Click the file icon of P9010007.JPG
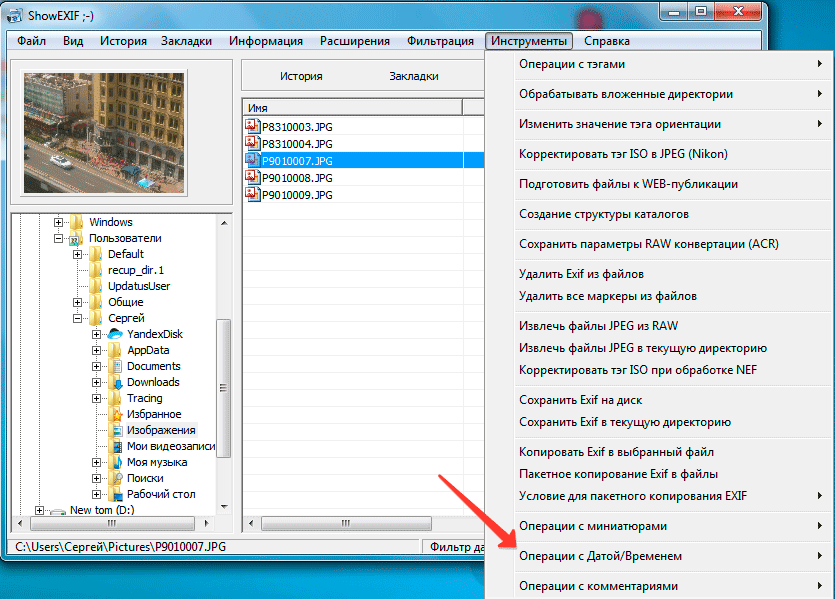835x599 pixels. pos(252,160)
